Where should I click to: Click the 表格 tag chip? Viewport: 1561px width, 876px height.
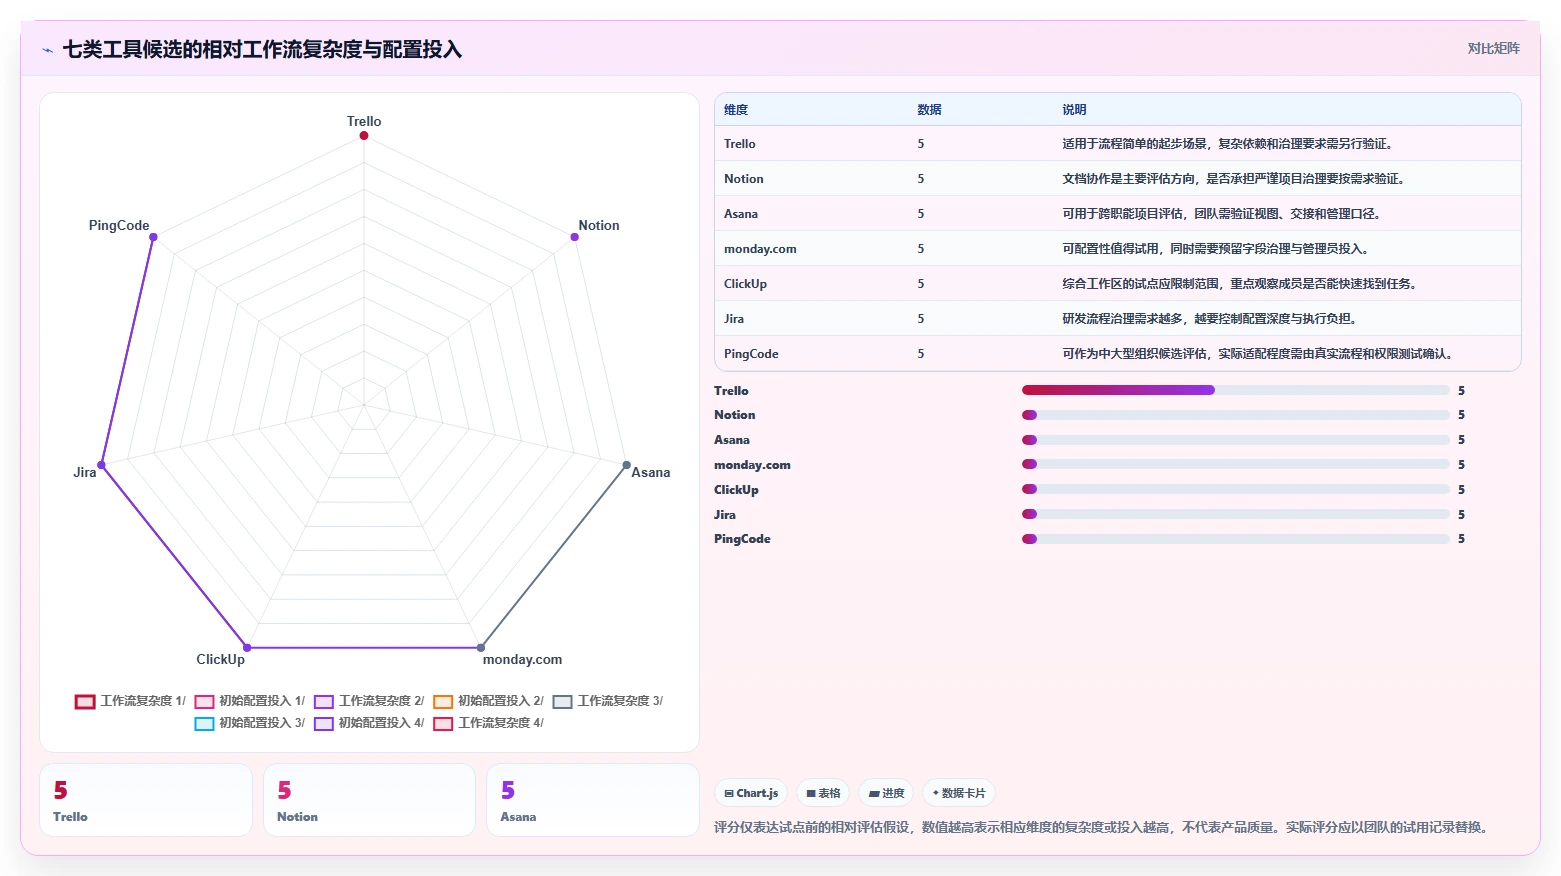tap(823, 793)
